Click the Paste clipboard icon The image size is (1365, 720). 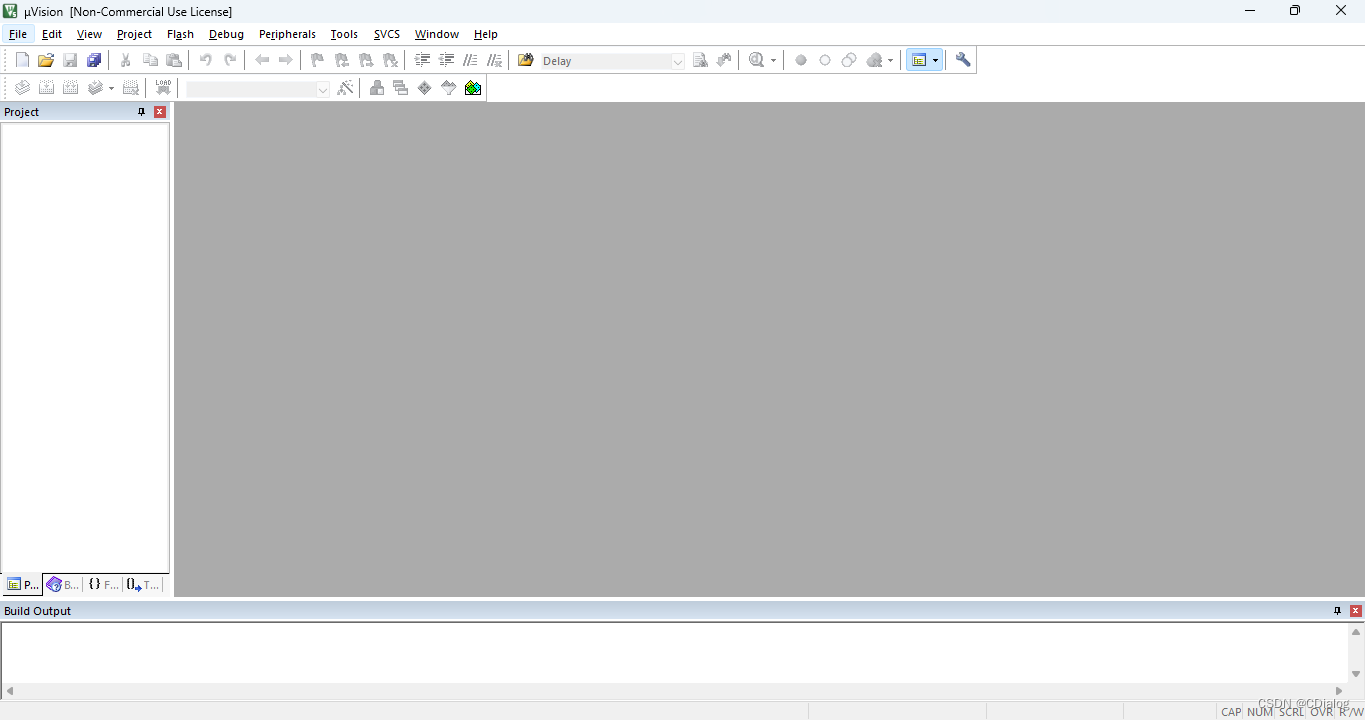pos(174,60)
